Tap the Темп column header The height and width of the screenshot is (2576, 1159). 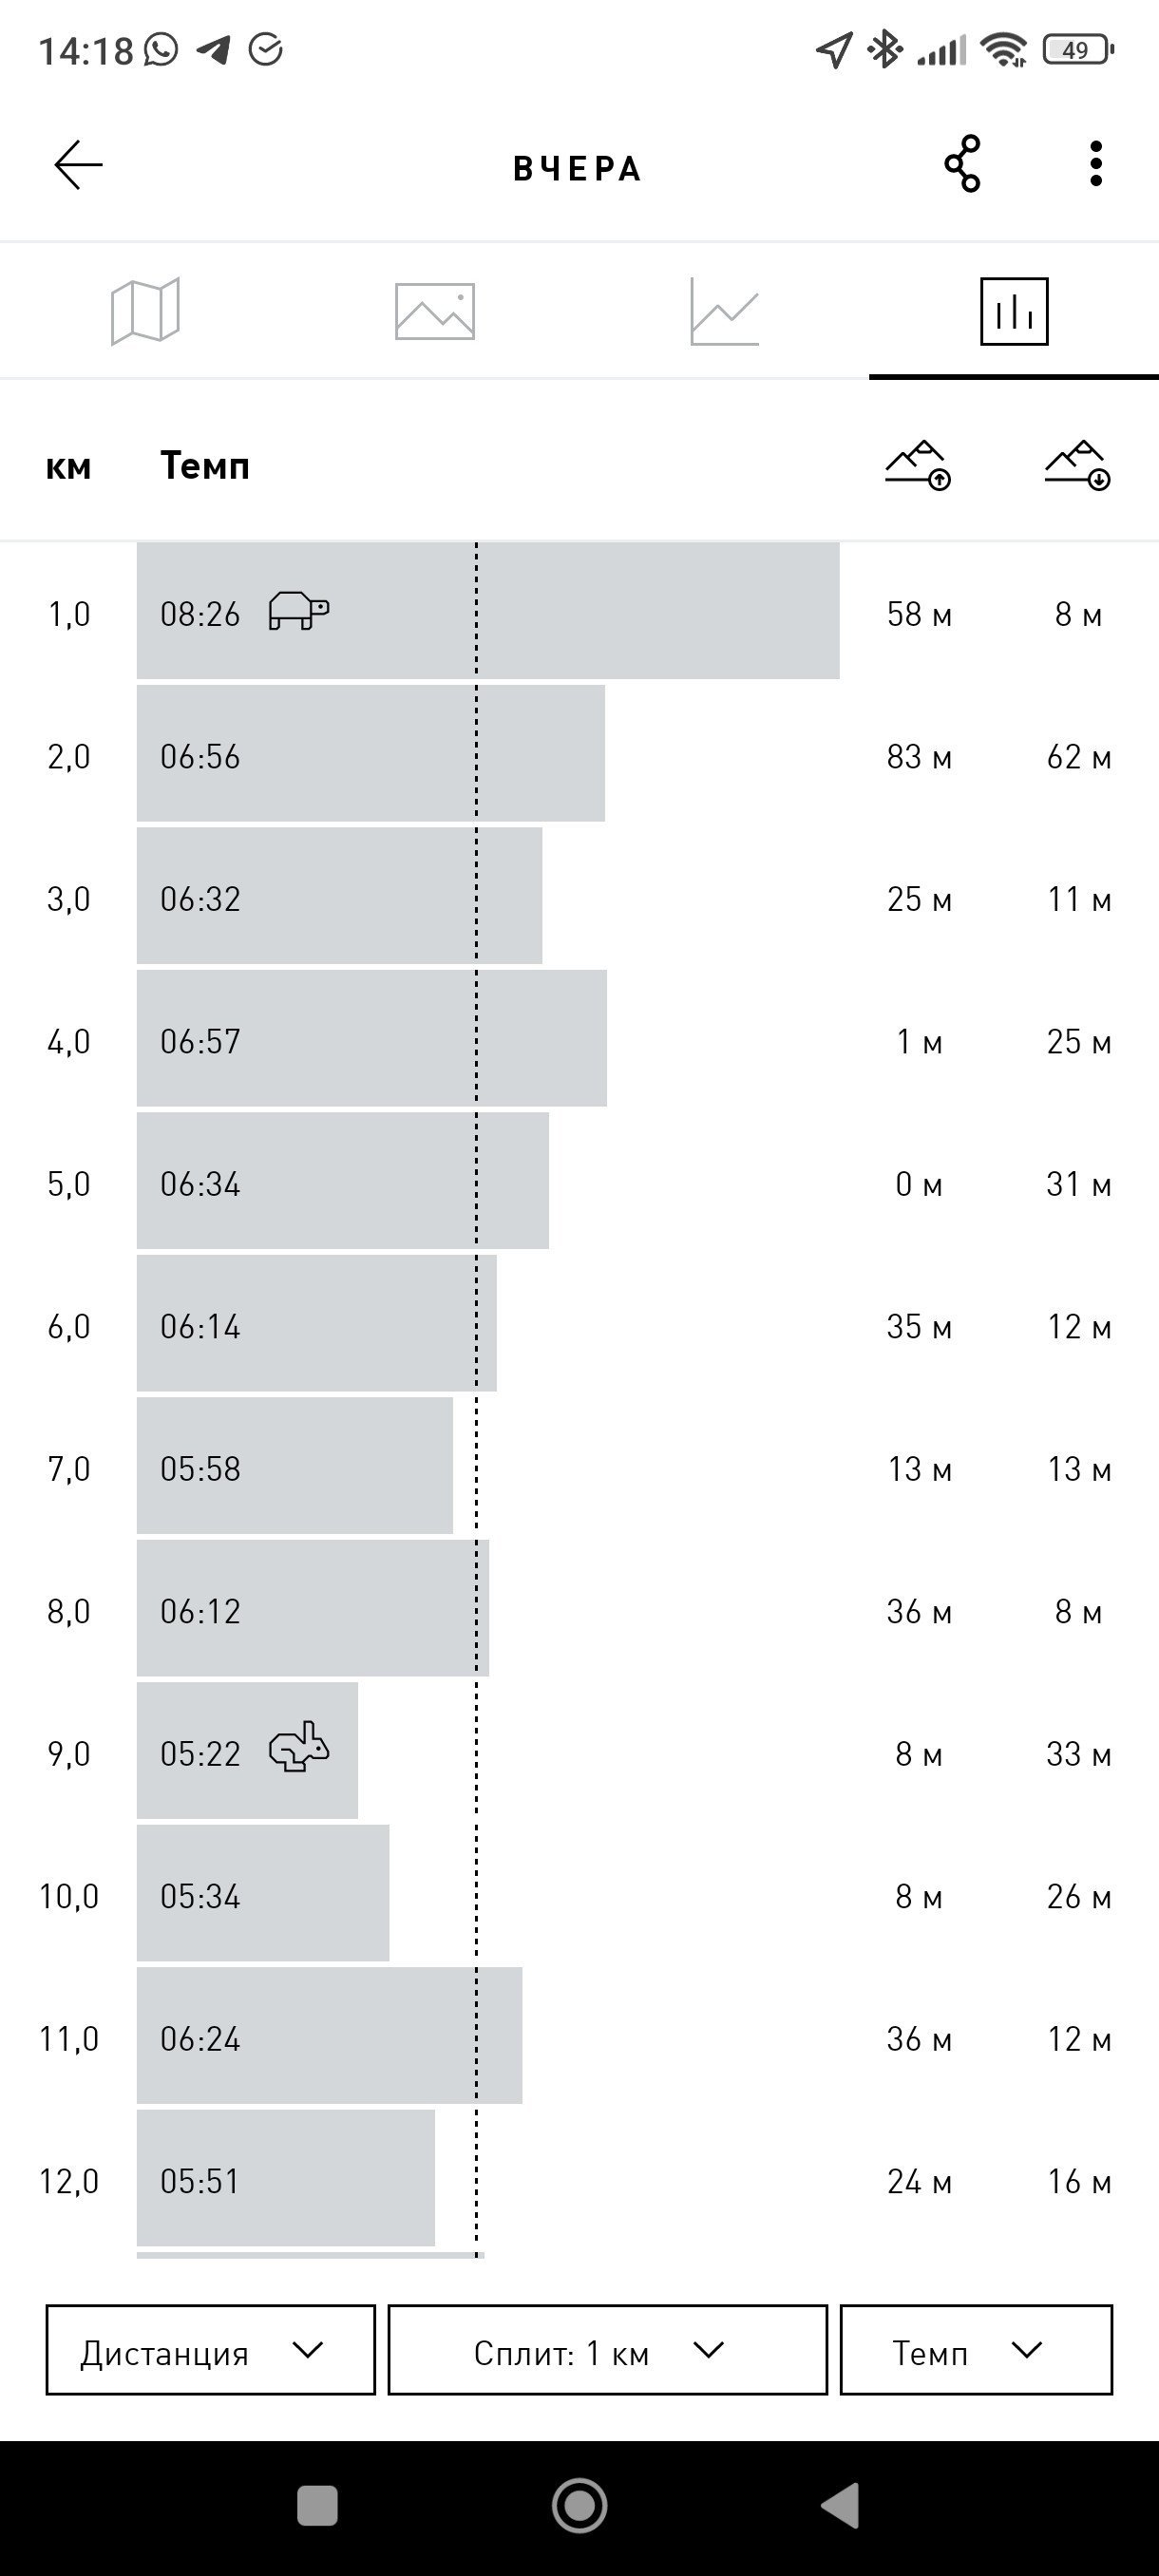click(x=205, y=466)
